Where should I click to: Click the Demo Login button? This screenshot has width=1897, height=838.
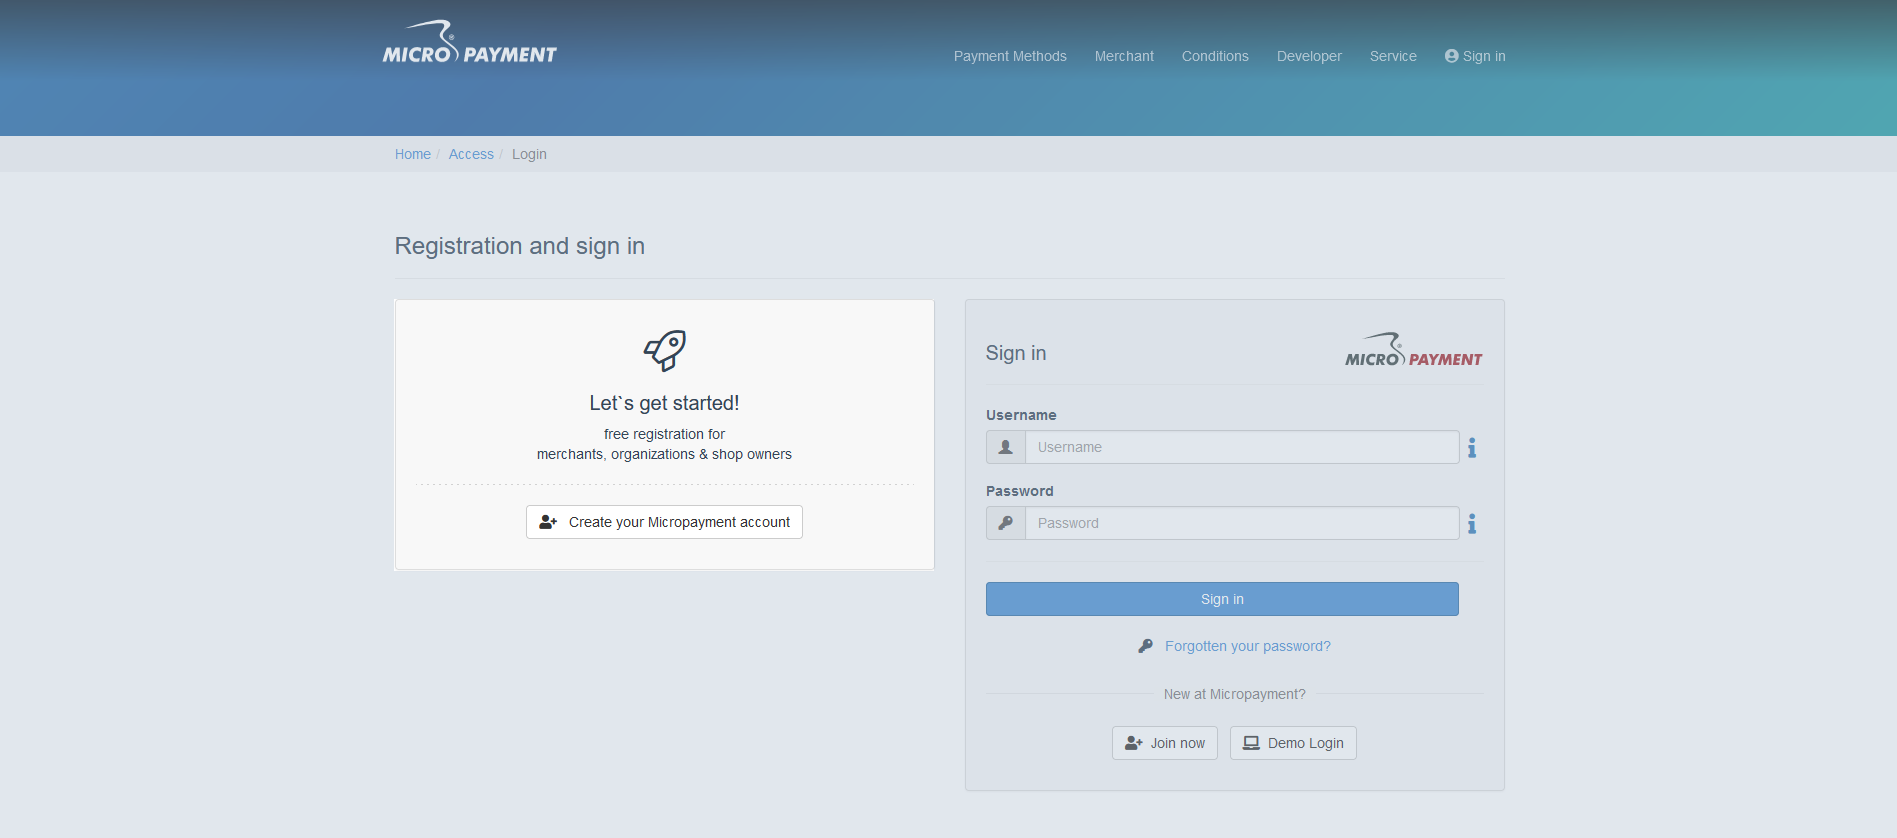pos(1293,743)
